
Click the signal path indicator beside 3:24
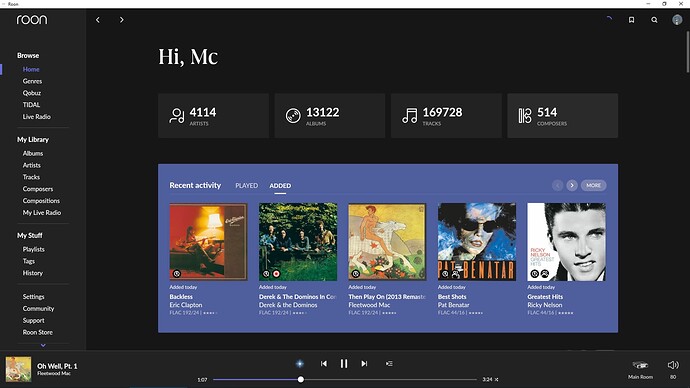(x=497, y=379)
